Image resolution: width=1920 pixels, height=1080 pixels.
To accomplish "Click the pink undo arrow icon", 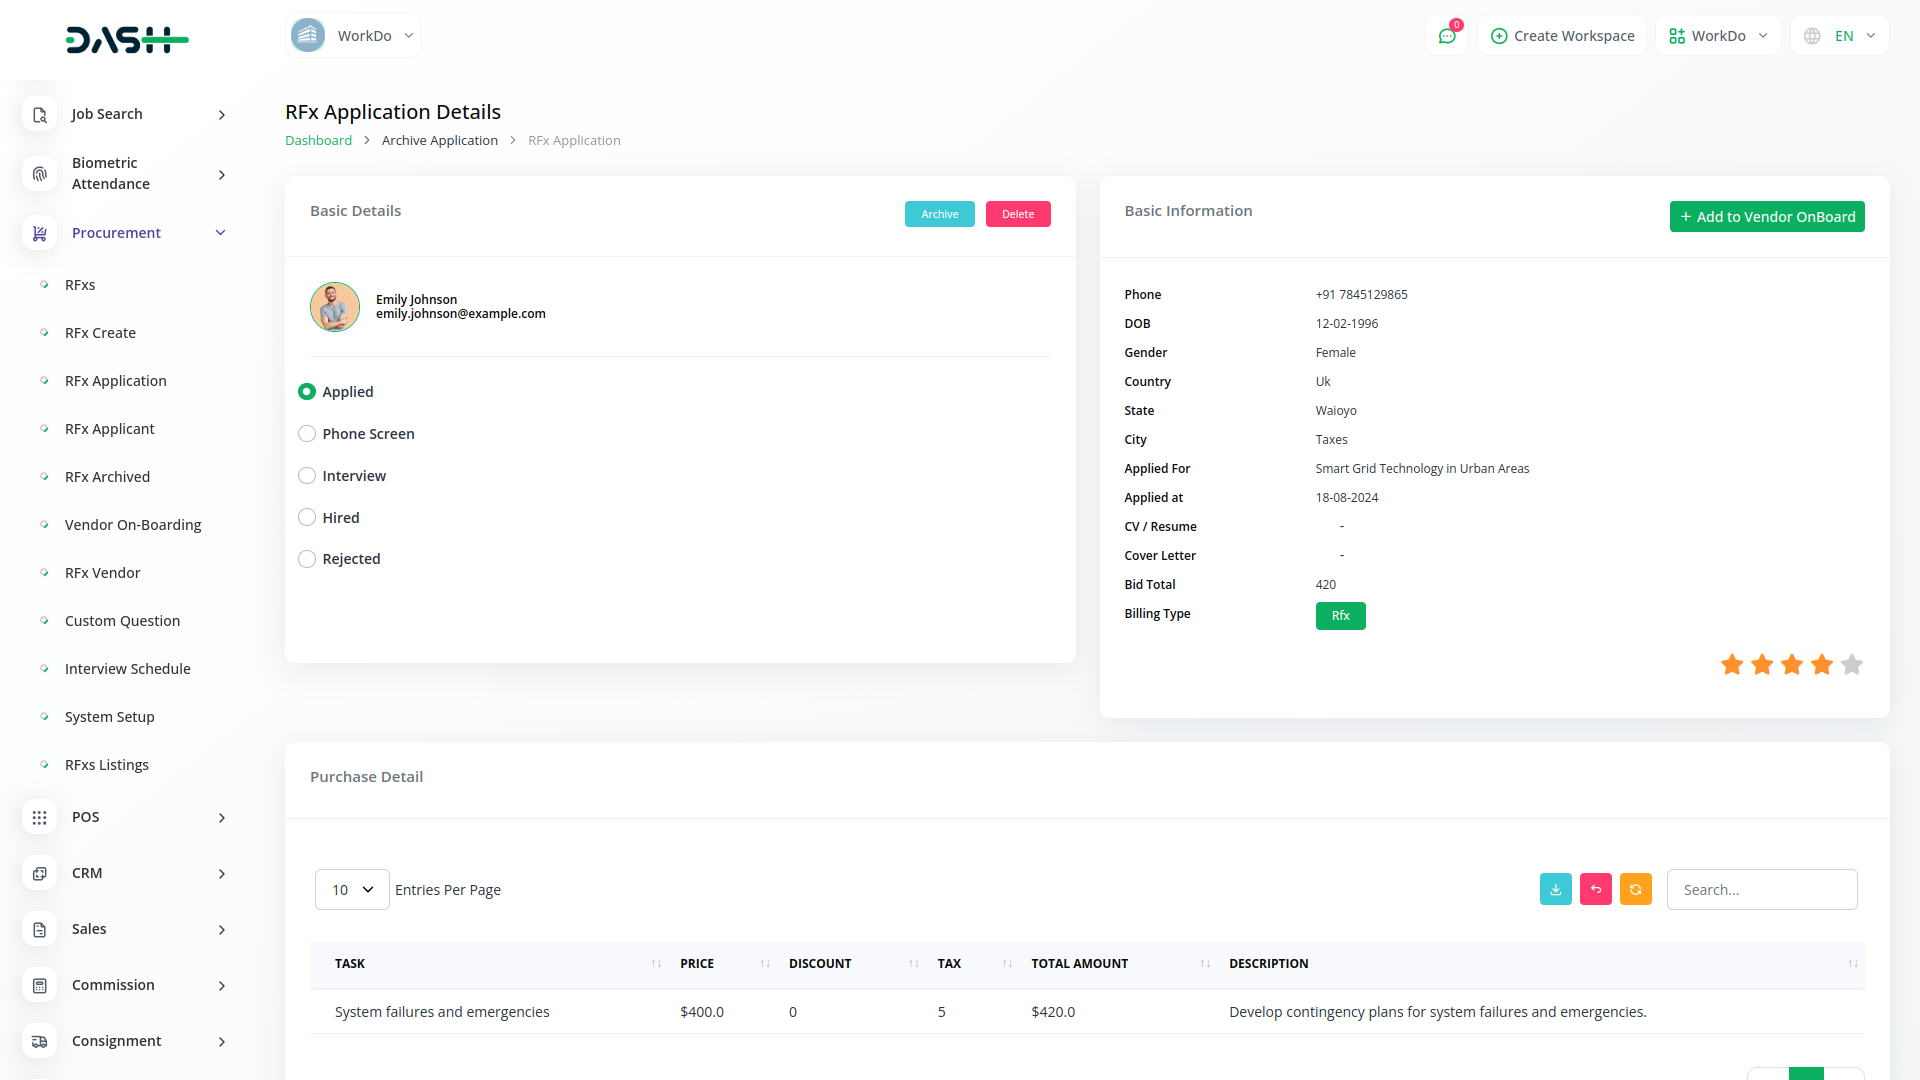I will click(1595, 889).
